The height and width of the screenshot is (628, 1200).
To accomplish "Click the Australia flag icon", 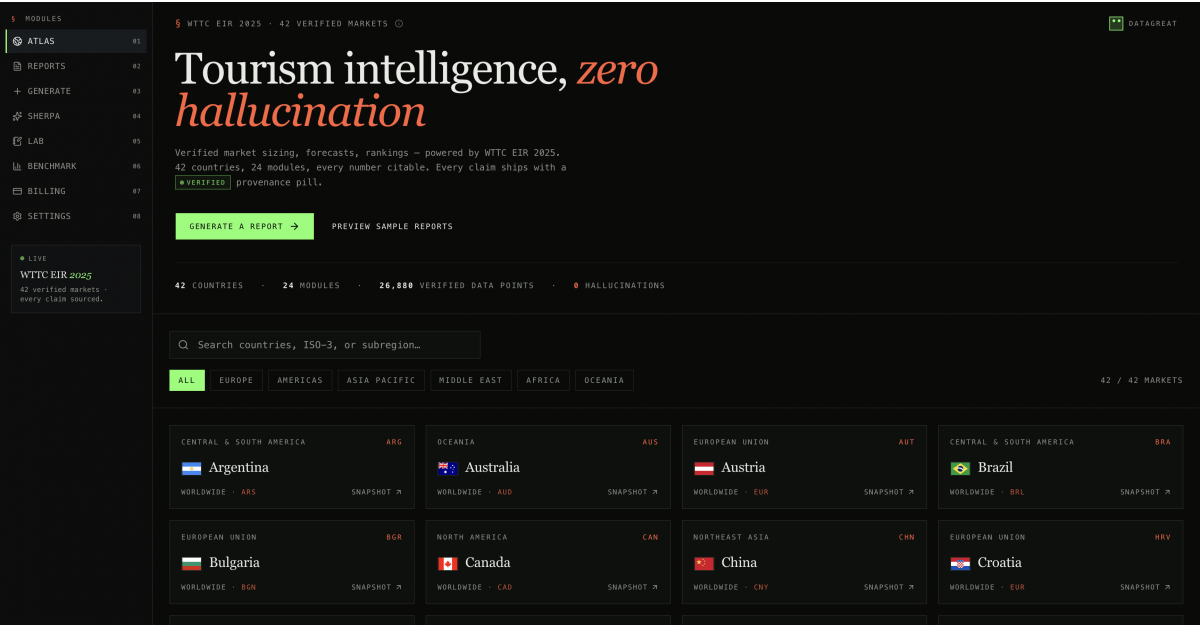I will 447,468.
